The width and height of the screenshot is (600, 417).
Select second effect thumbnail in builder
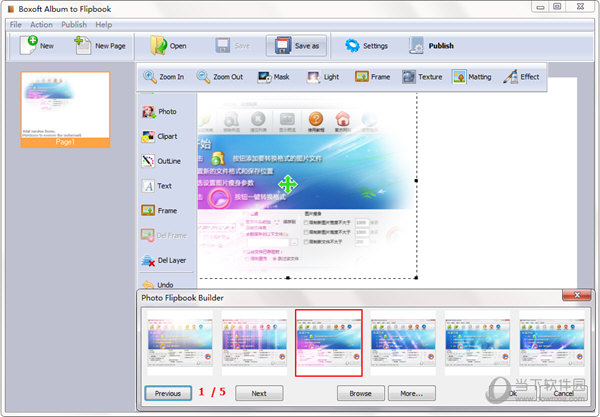tap(254, 343)
